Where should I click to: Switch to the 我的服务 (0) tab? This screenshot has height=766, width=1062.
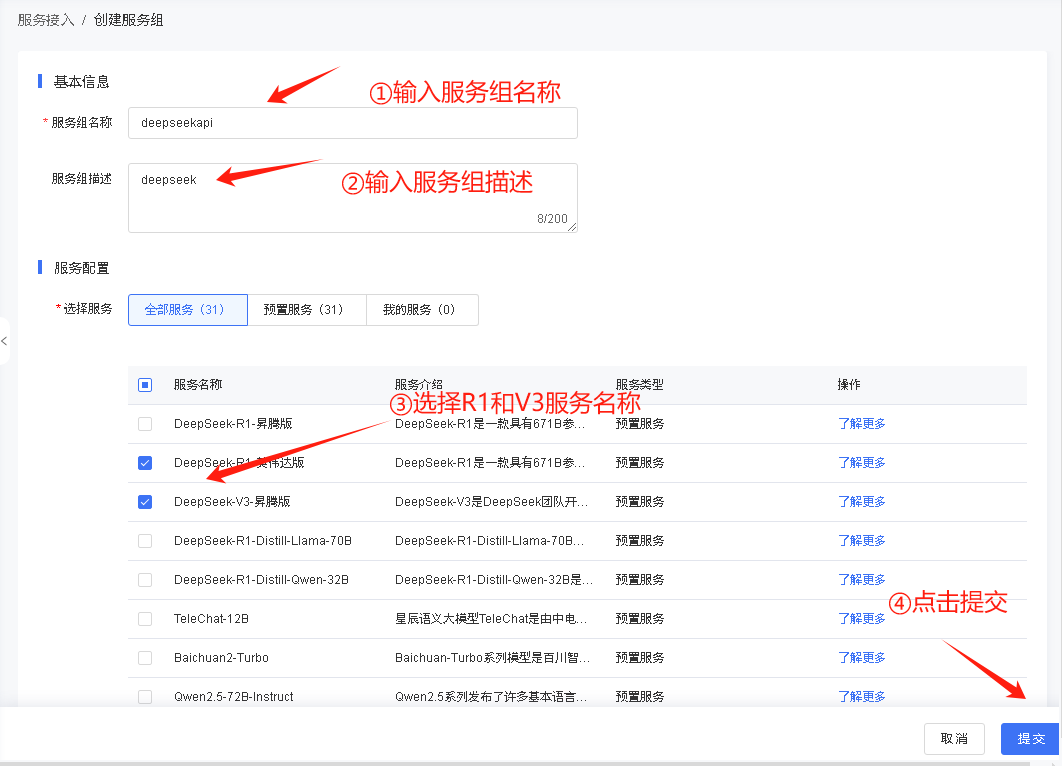tap(422, 310)
